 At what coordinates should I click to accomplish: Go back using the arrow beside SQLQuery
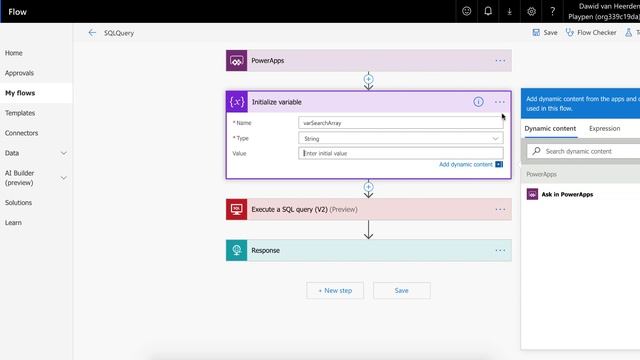pyautogui.click(x=92, y=33)
